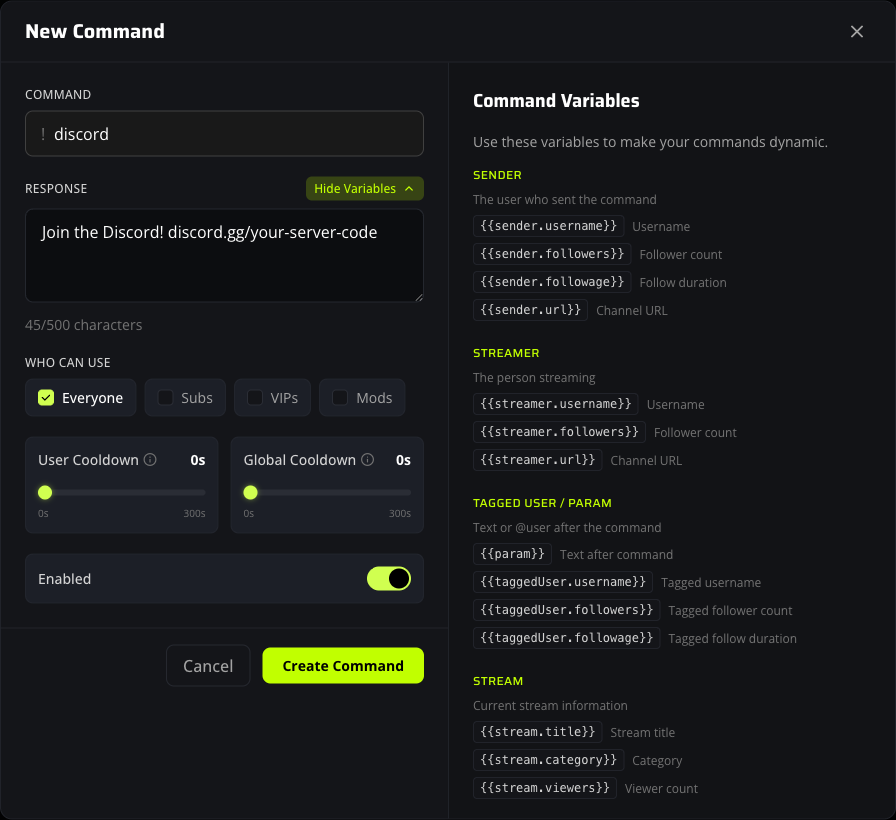
Task: Insert the {{streamer.followers}} variable
Action: pyautogui.click(x=559, y=432)
